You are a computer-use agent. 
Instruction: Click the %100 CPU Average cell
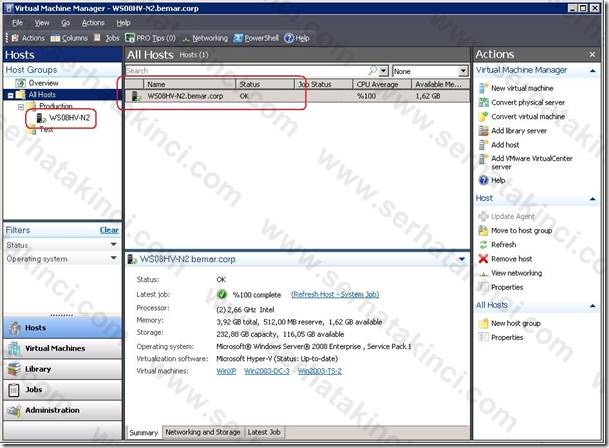366,96
